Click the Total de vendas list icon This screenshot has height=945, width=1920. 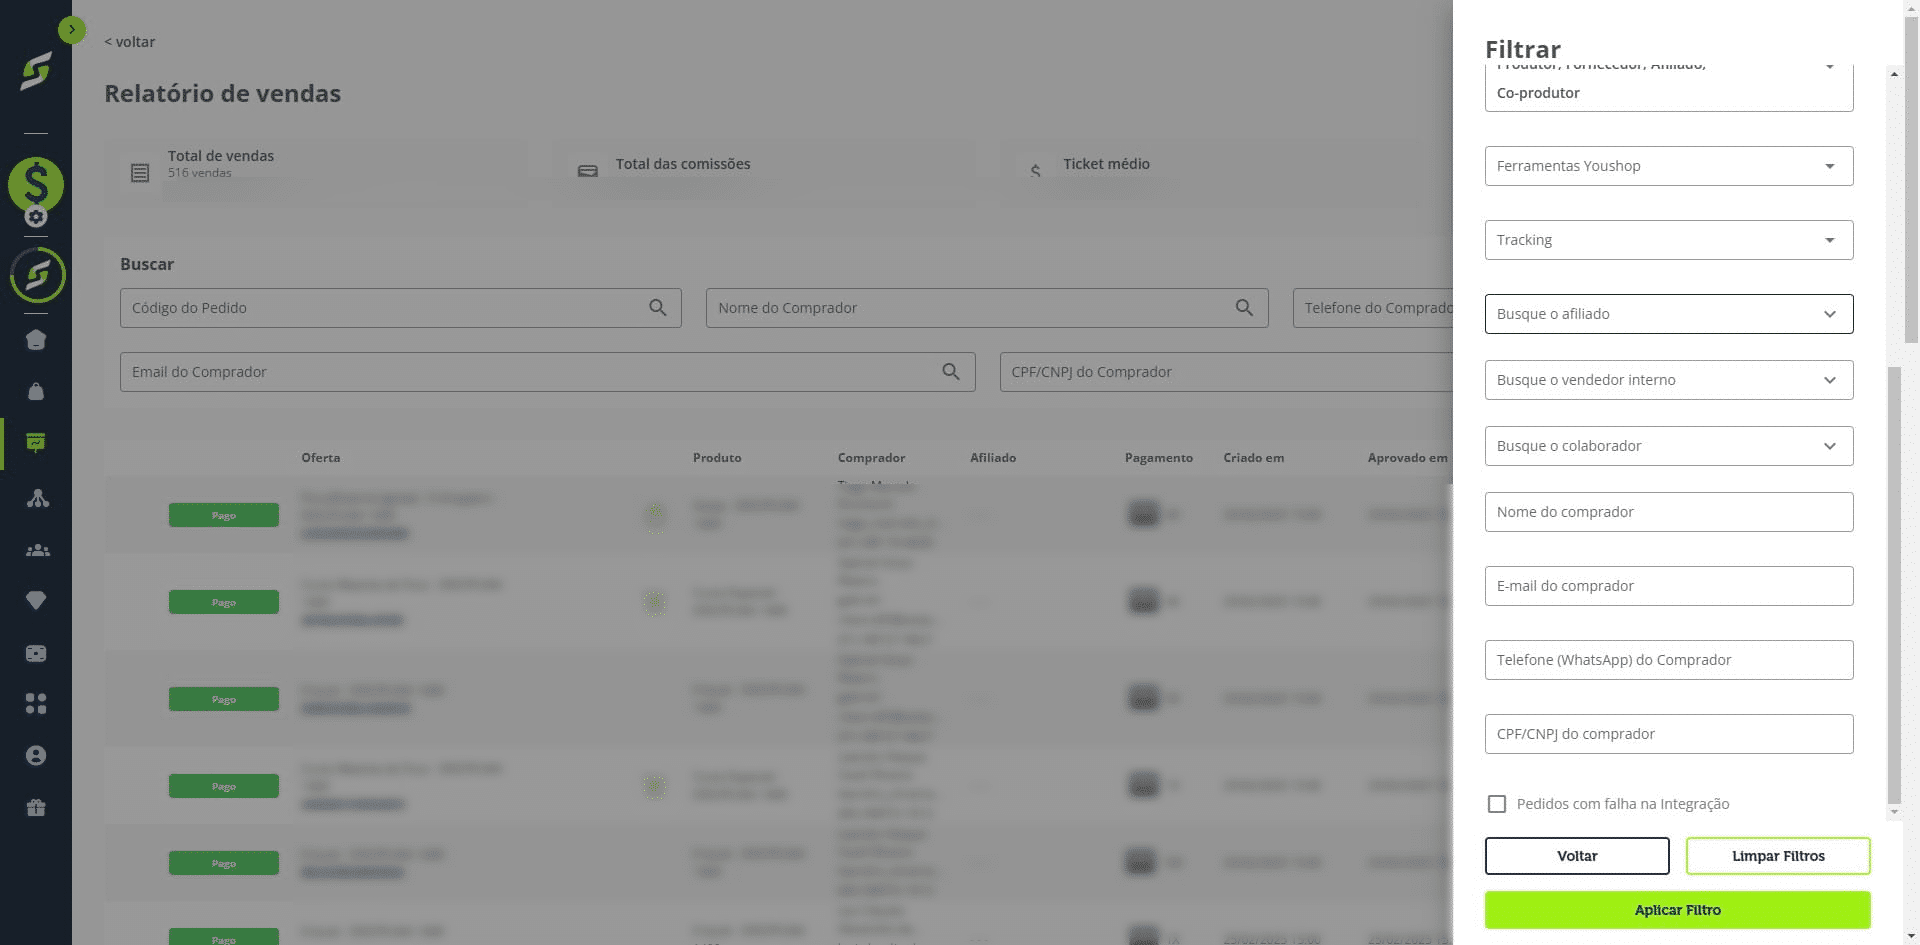click(x=140, y=173)
